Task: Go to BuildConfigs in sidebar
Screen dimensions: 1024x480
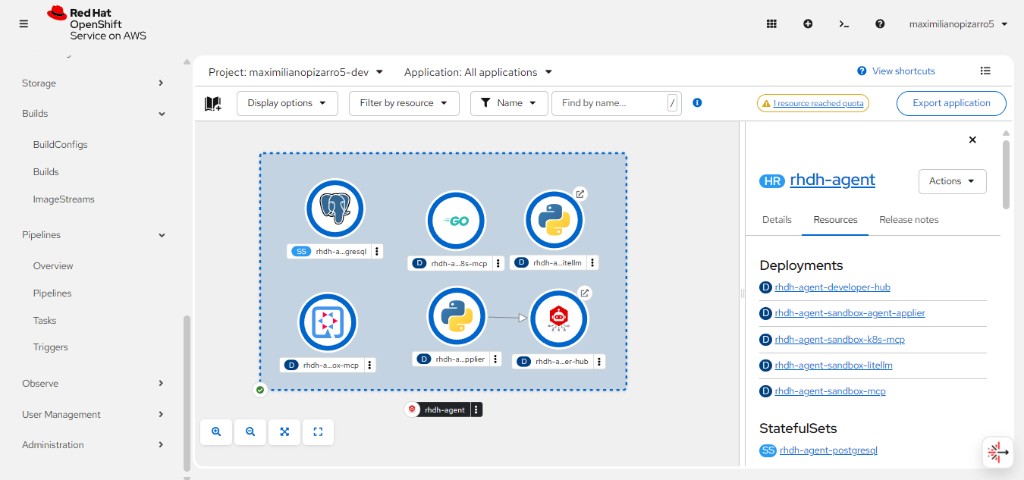Action: [x=60, y=144]
